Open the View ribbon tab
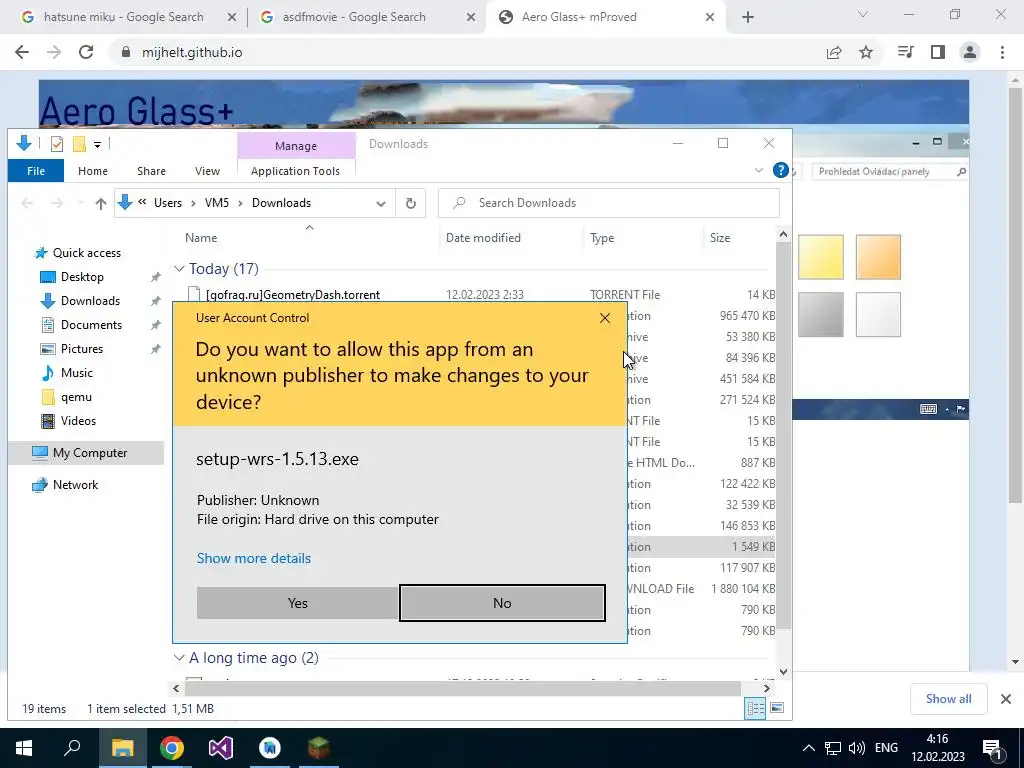The width and height of the screenshot is (1024, 768). [x=207, y=171]
